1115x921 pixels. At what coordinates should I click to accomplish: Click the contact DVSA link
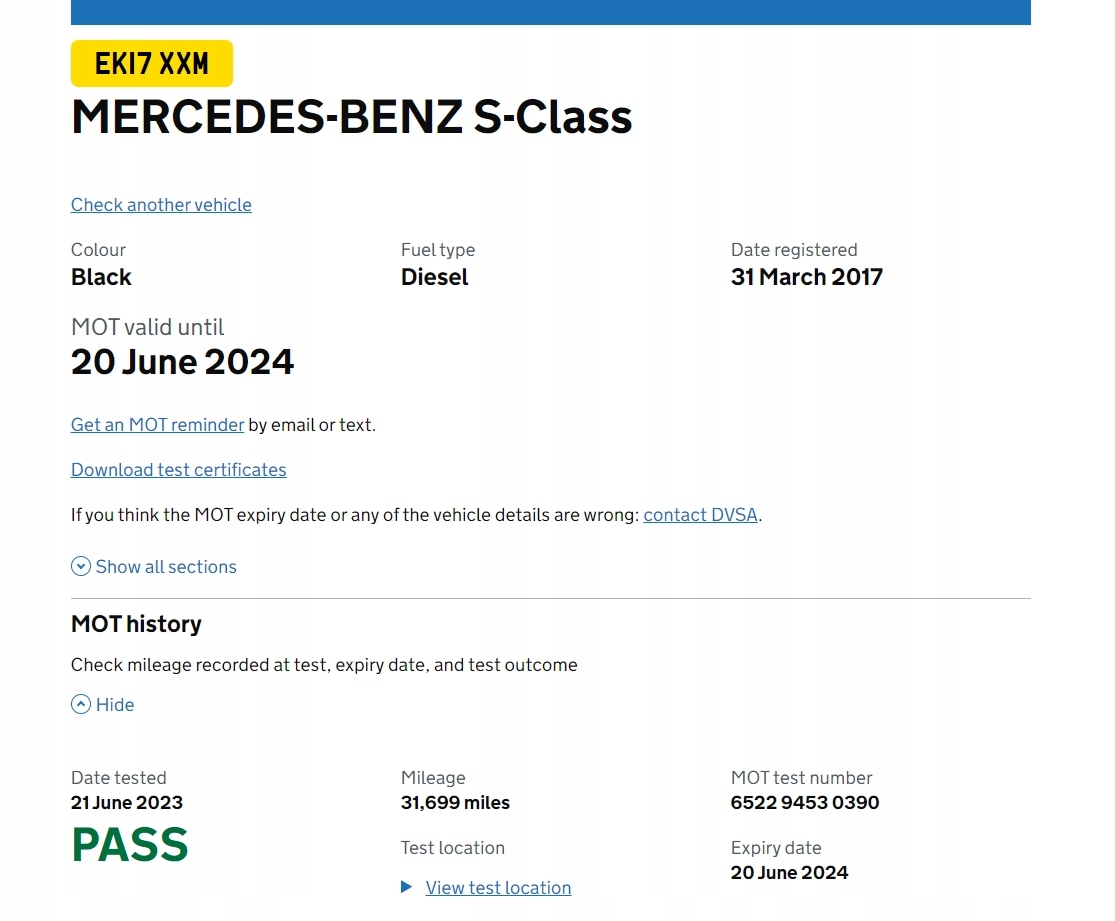(x=700, y=516)
